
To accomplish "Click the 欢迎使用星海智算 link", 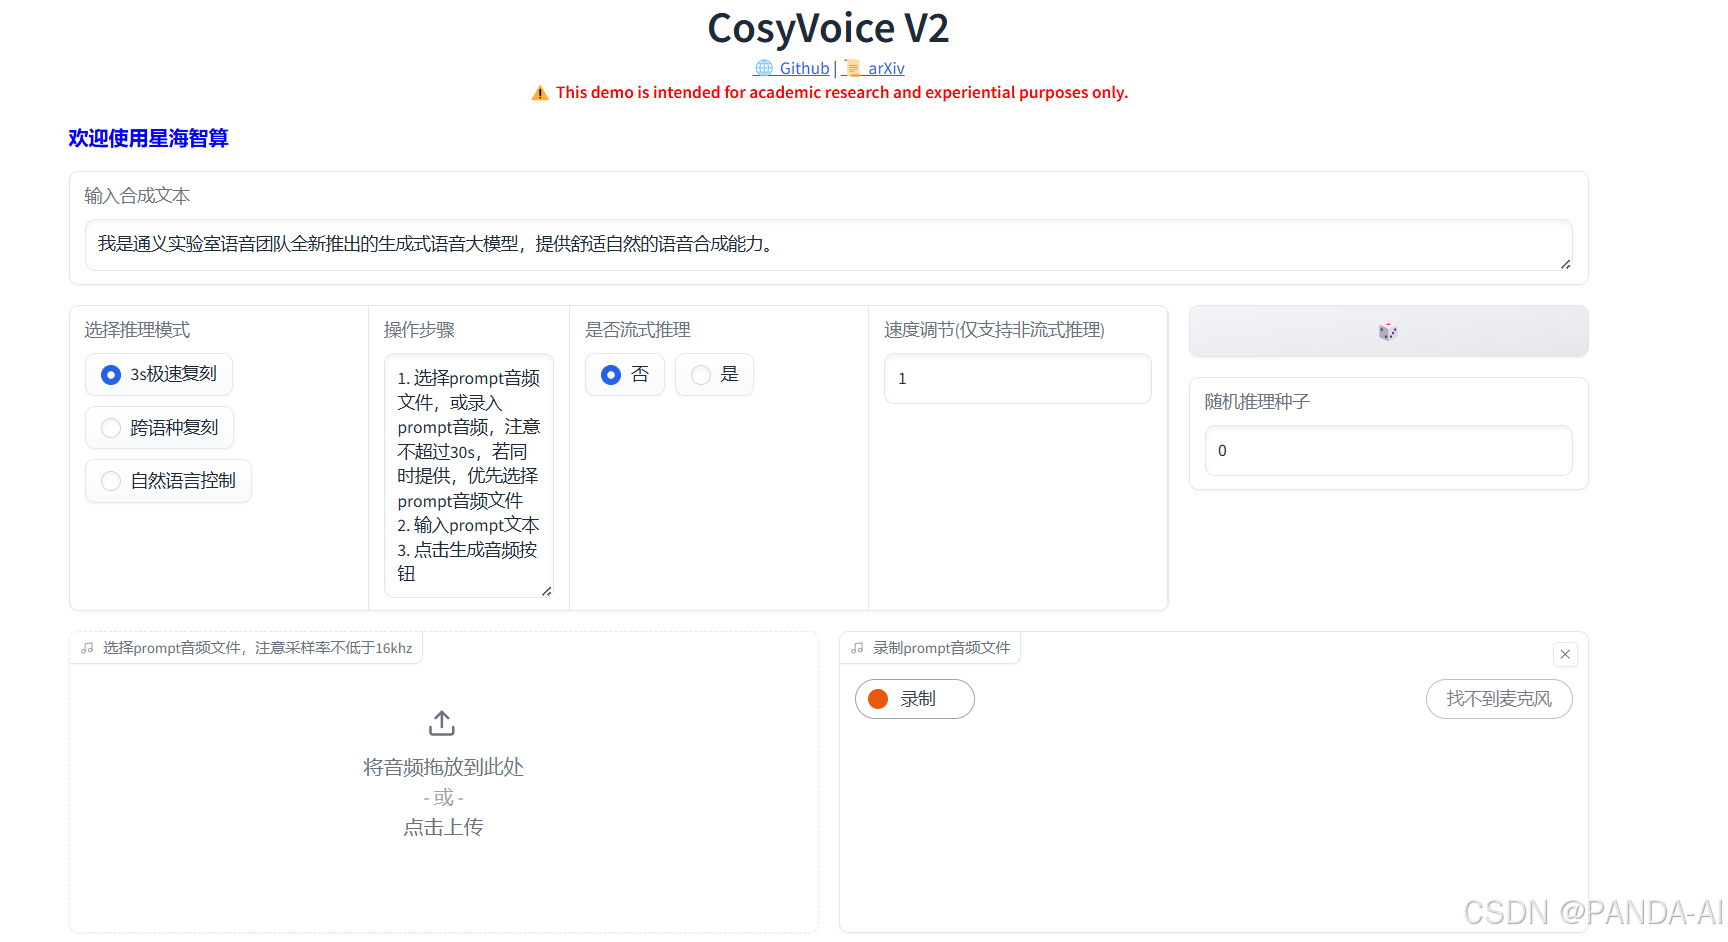I will tap(146, 138).
